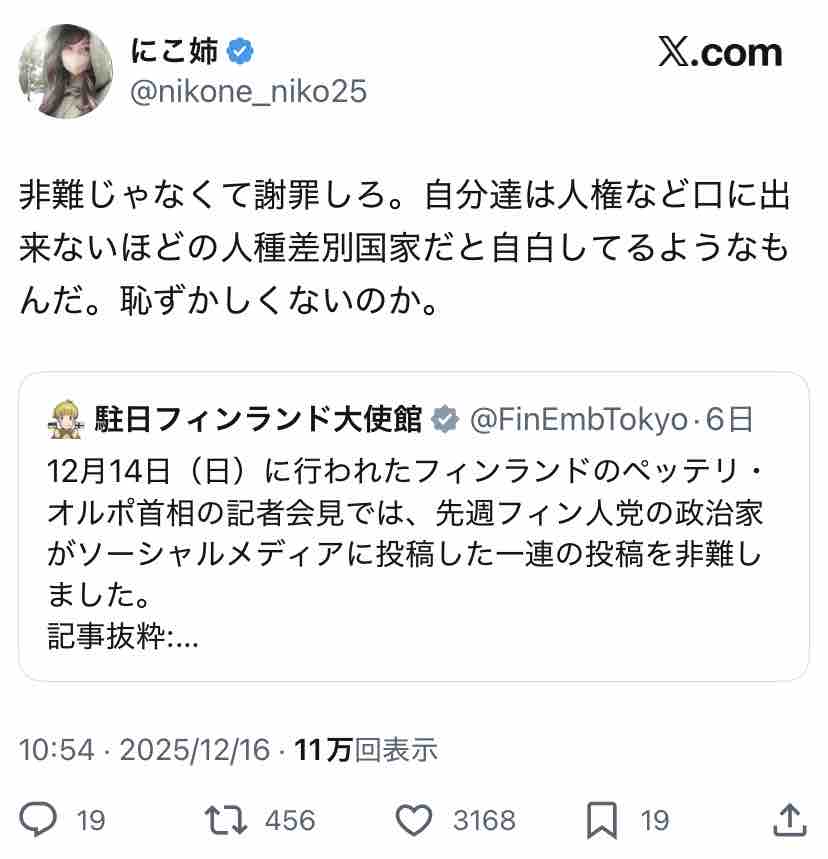
Task: Click the 駐日フィンランド大使館 account name
Action: click(258, 420)
